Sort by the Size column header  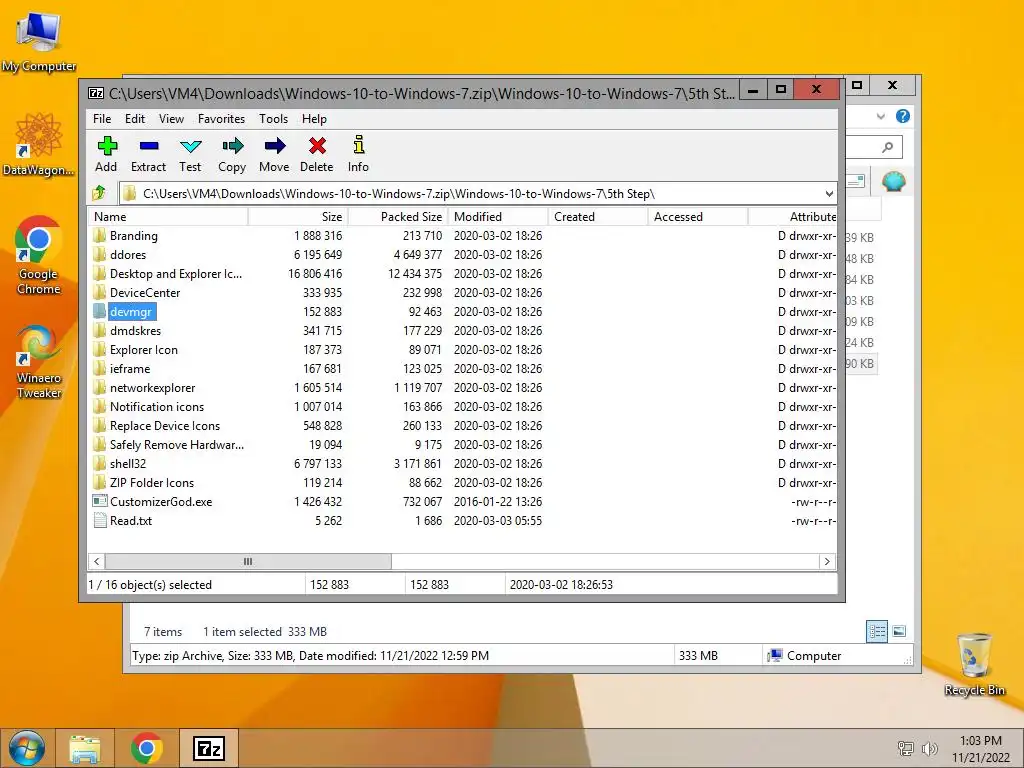(298, 217)
